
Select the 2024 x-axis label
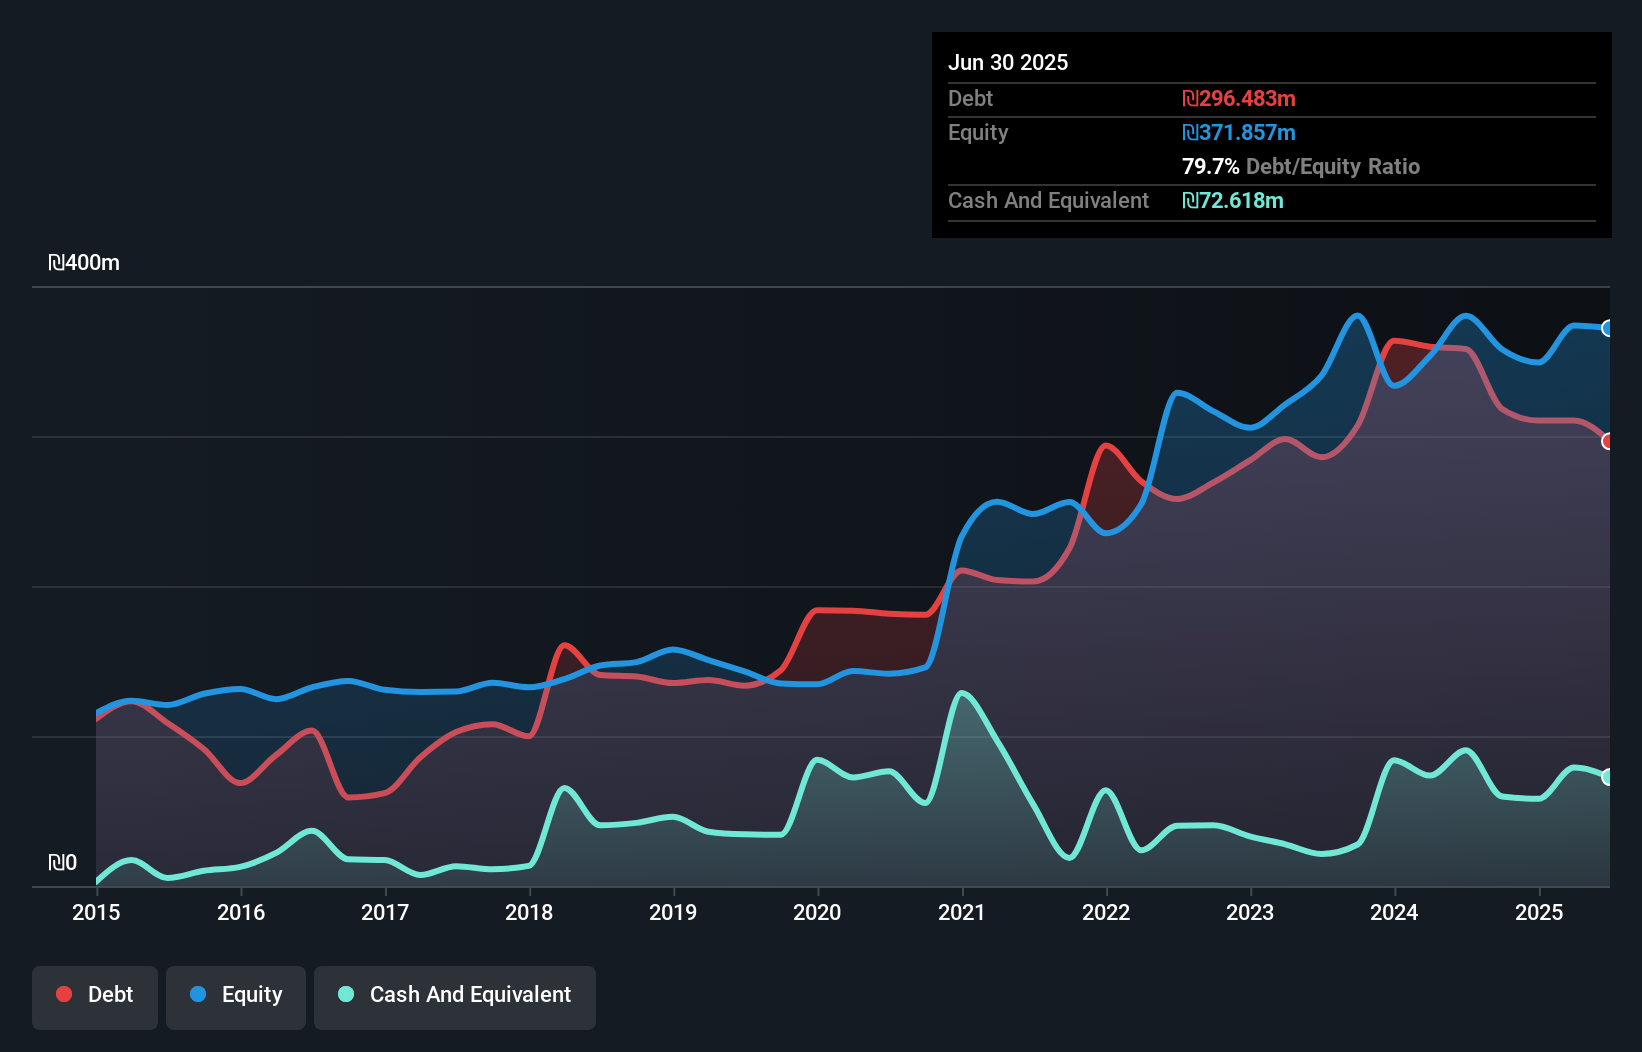[1394, 912]
